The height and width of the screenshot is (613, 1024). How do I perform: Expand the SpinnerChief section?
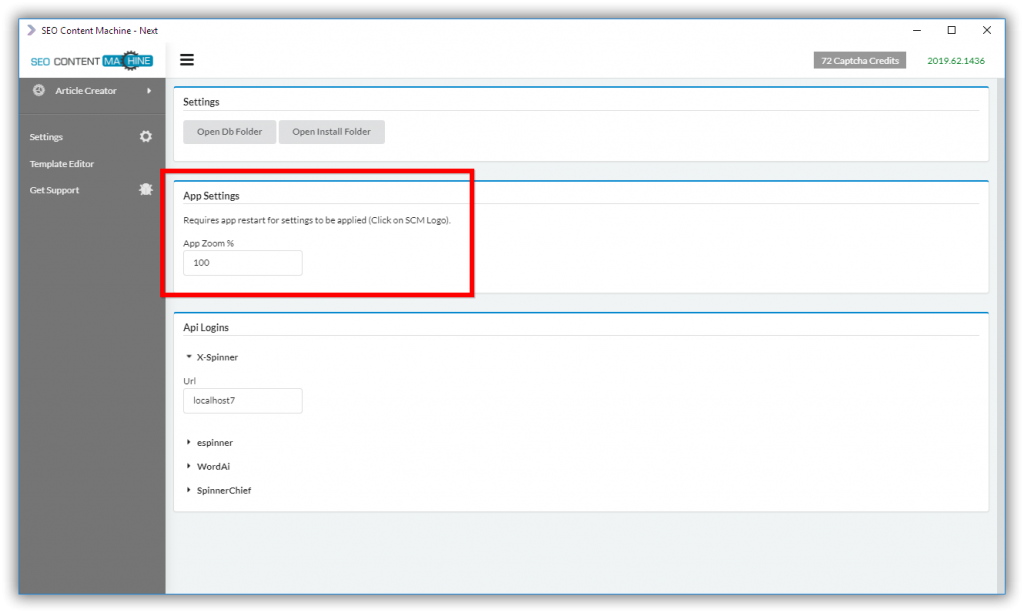pyautogui.click(x=189, y=490)
